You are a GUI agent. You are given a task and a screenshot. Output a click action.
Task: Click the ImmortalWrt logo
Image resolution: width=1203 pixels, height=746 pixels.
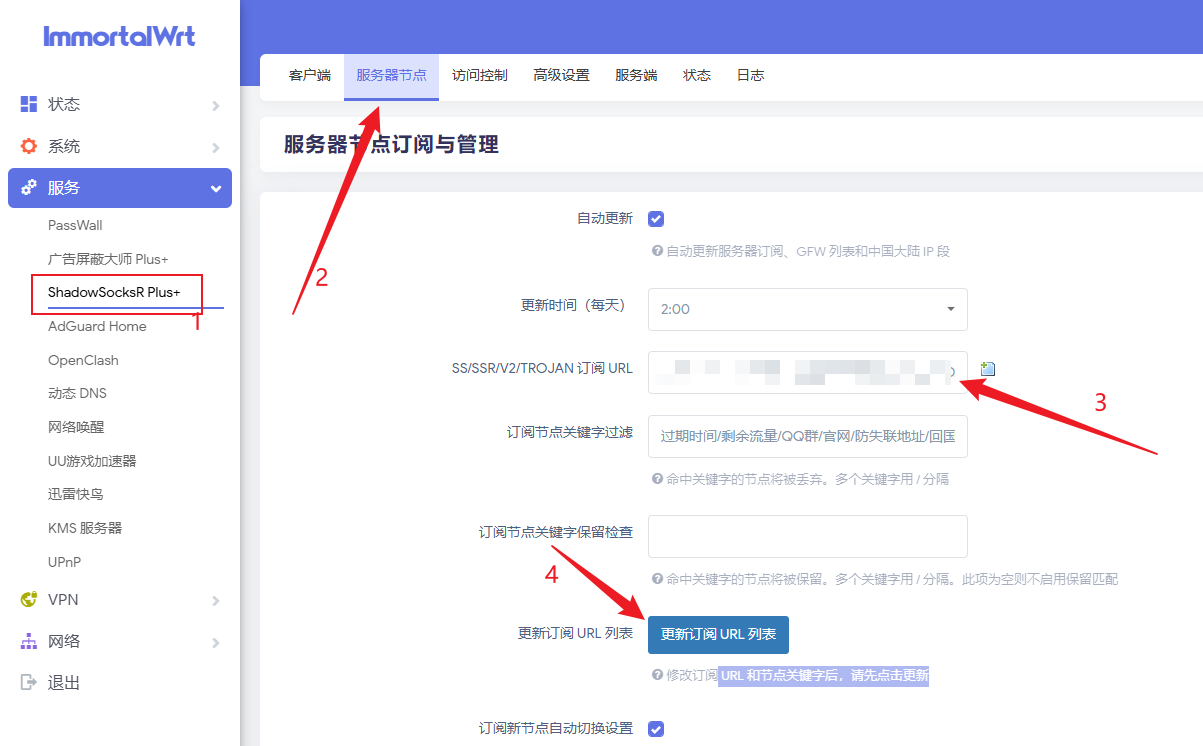119,37
